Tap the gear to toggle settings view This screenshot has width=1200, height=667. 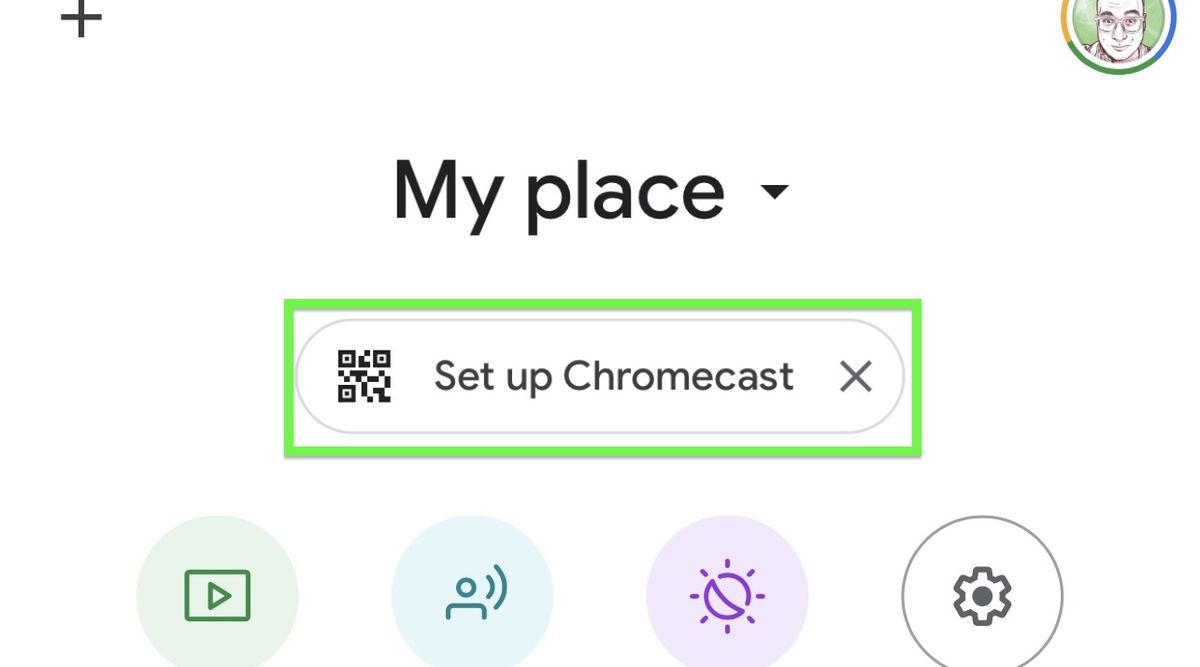(x=982, y=595)
